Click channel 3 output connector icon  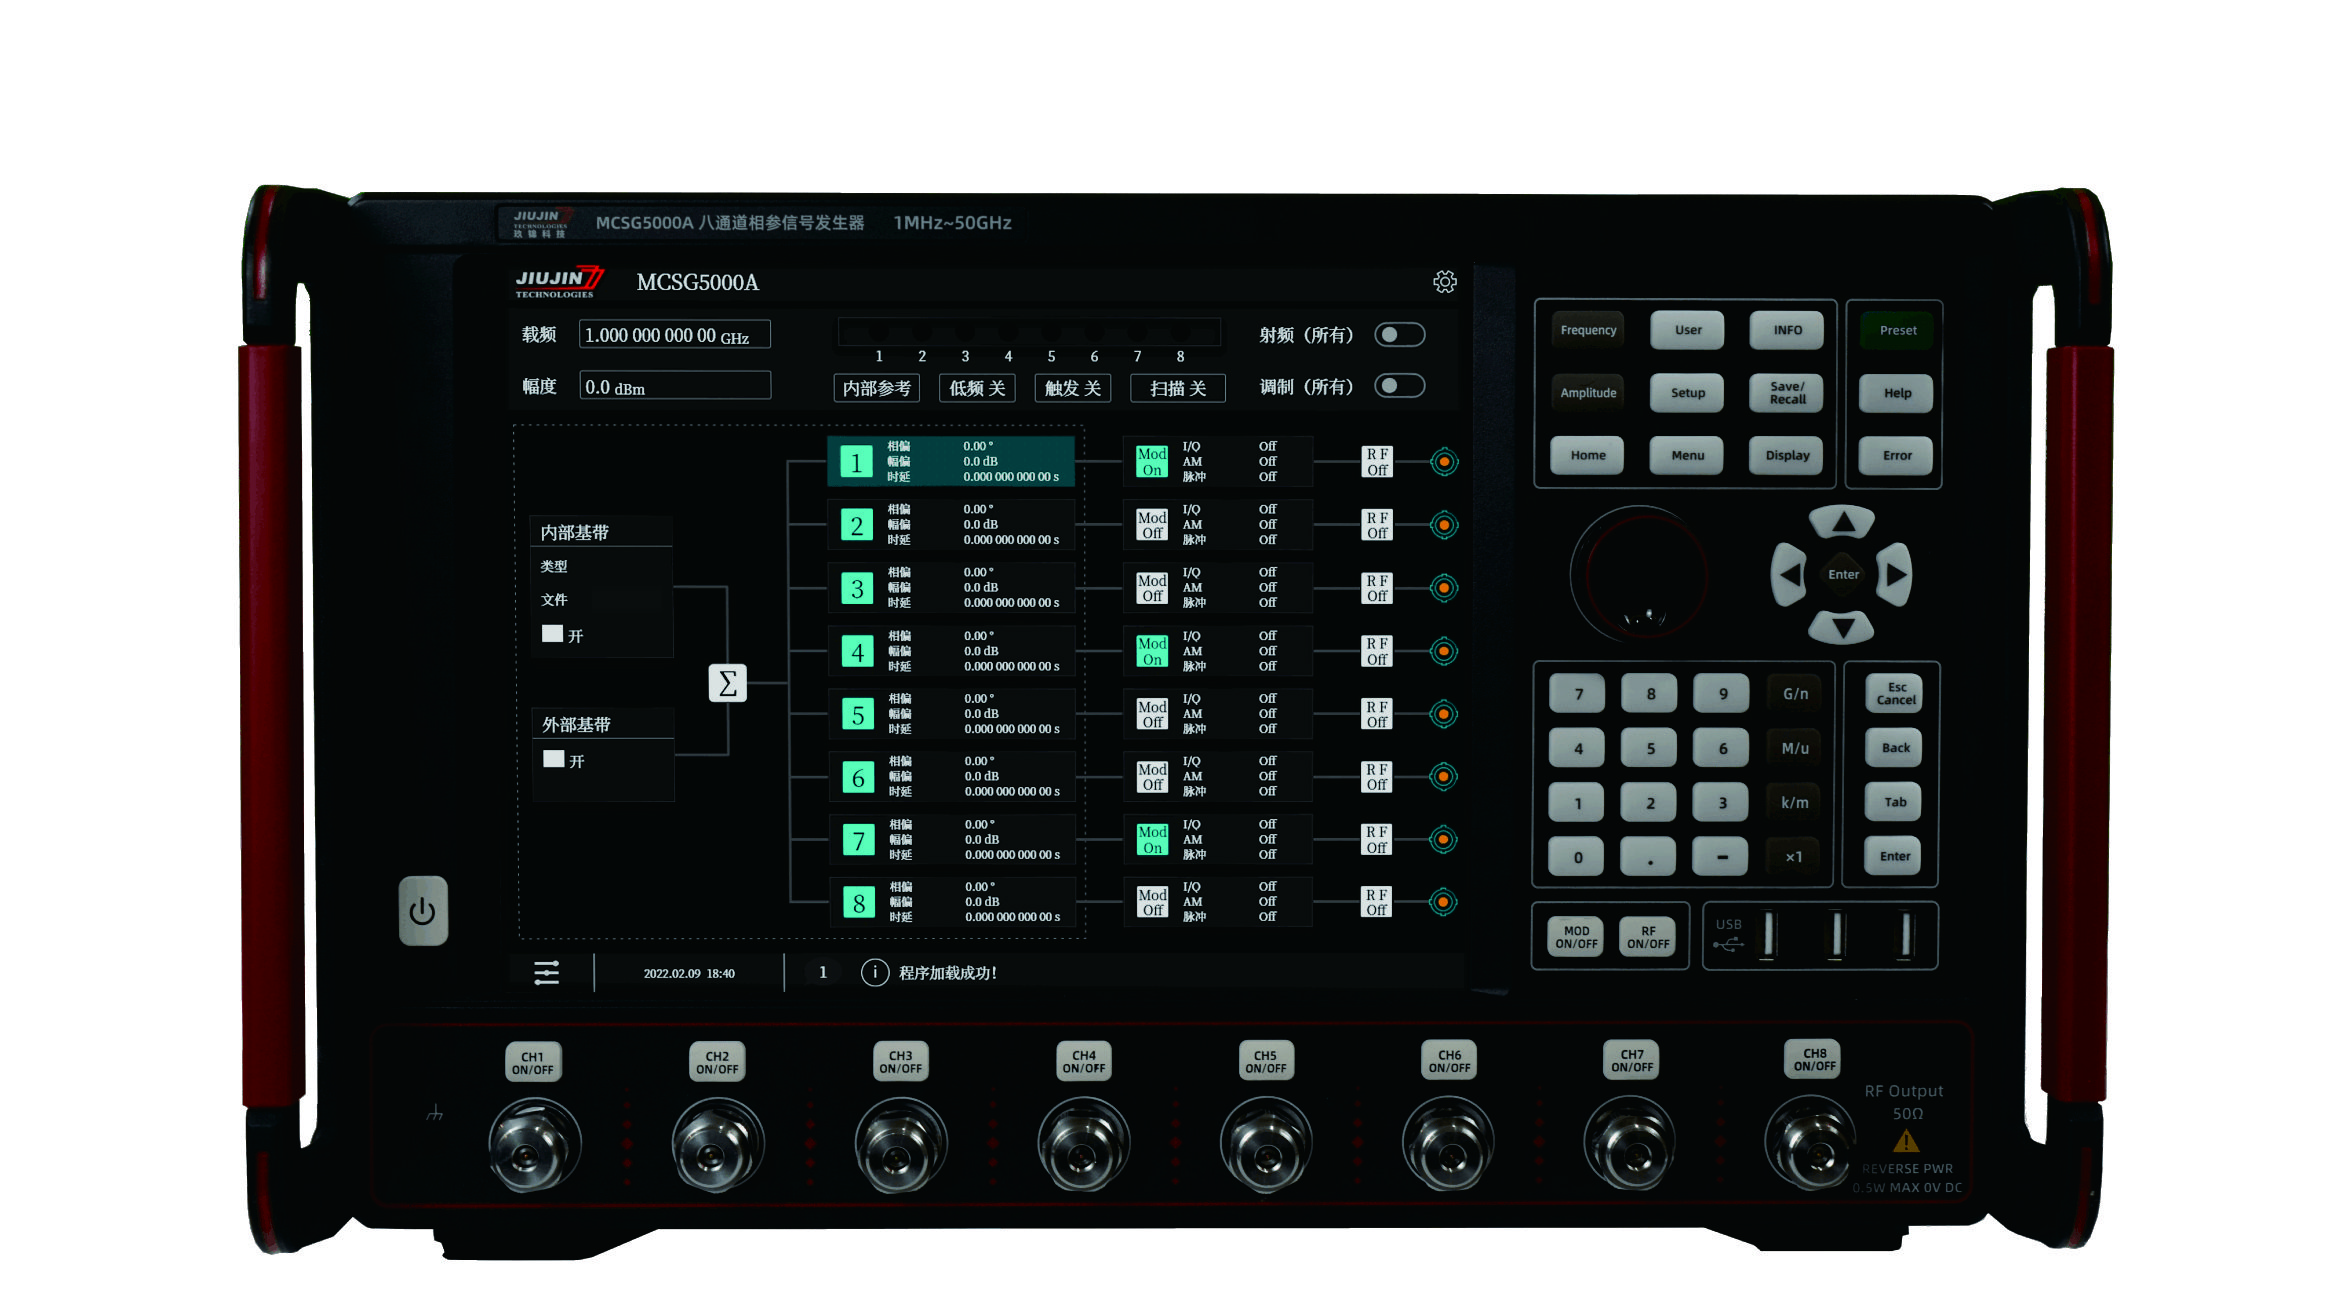coord(1443,588)
